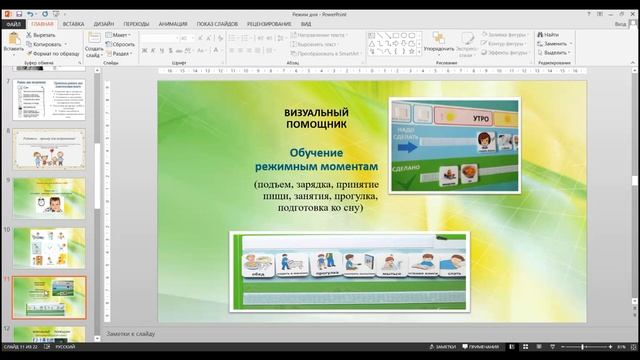
Task: Toggle center text alignment
Action: point(241,51)
